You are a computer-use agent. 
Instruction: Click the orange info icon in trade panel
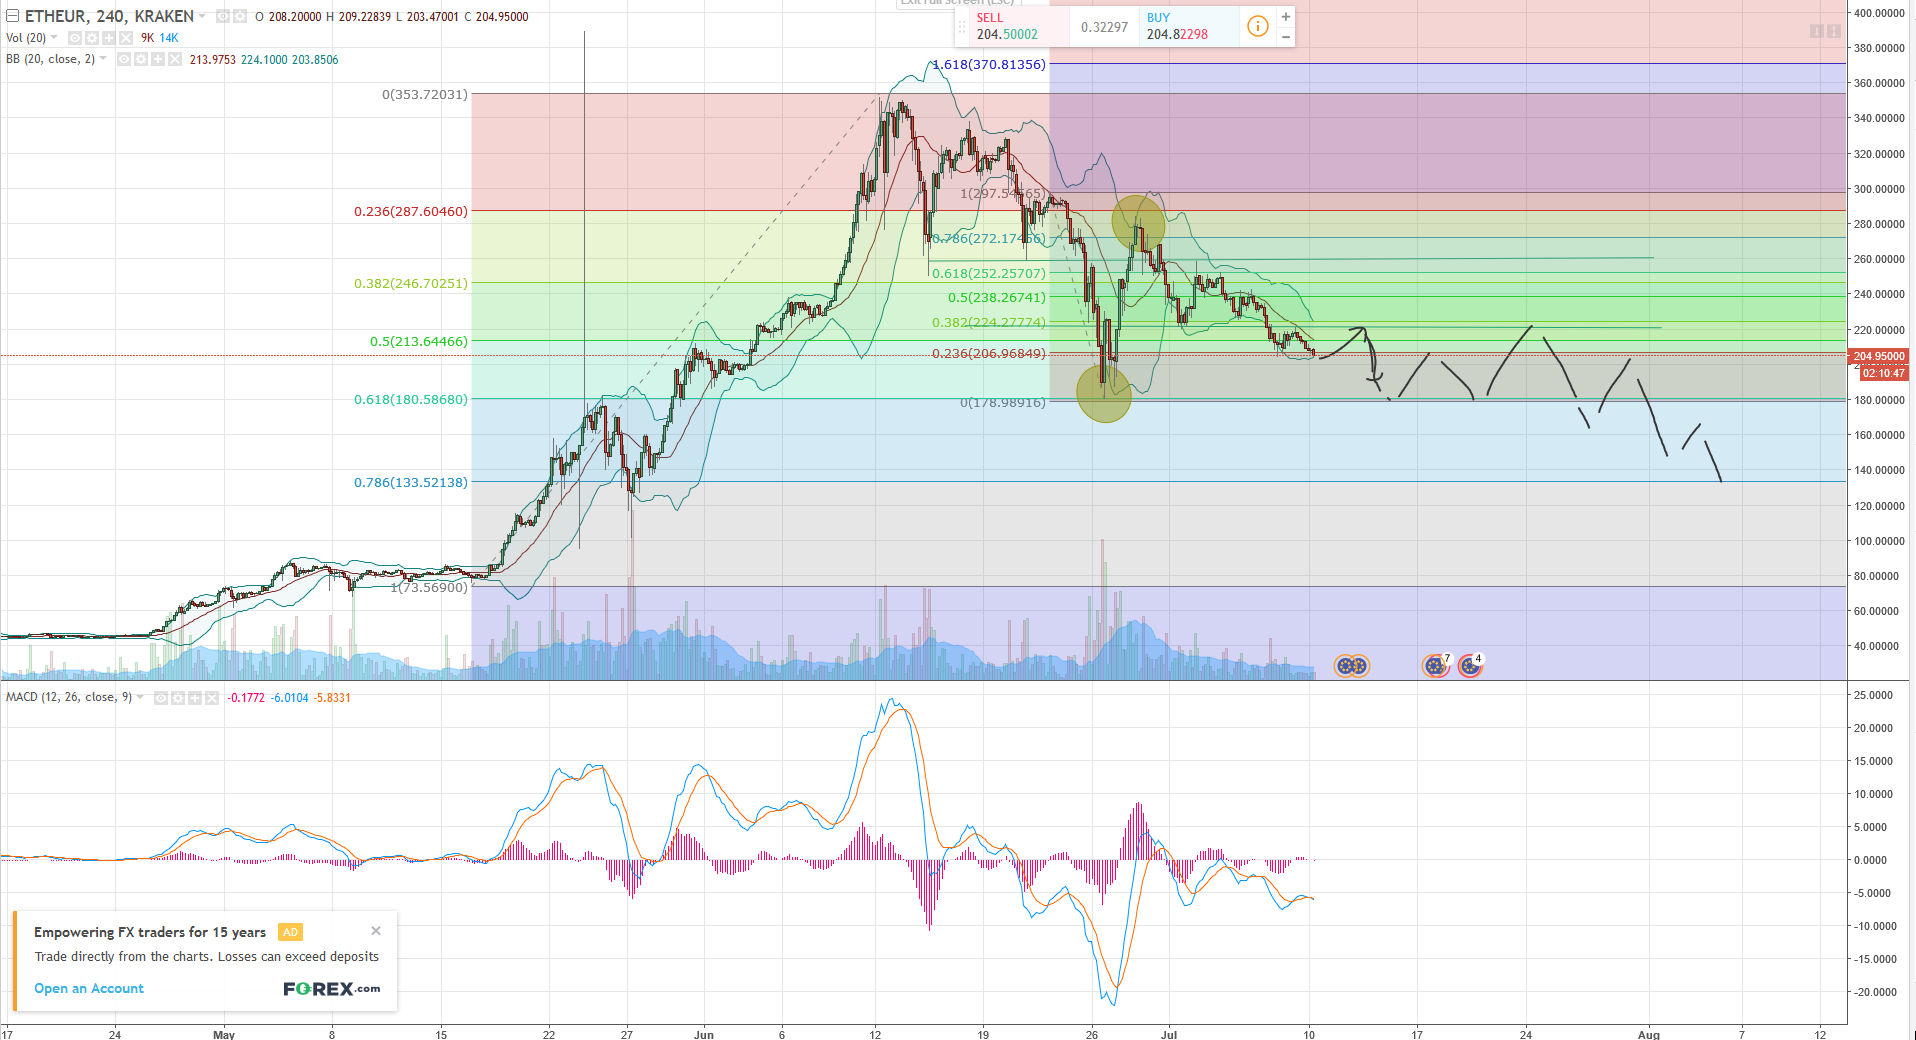coord(1258,26)
